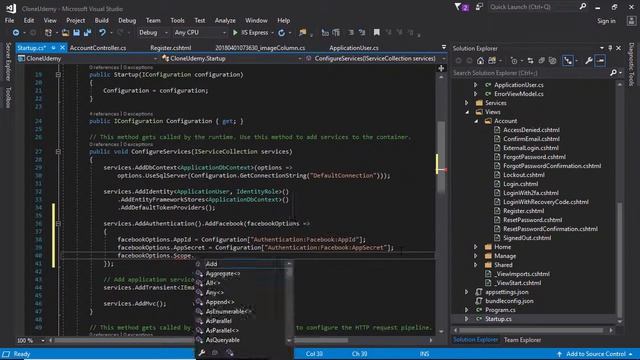Toggle auto-hide pin of Solution Explorer
640x360 pixels.
[610, 48]
